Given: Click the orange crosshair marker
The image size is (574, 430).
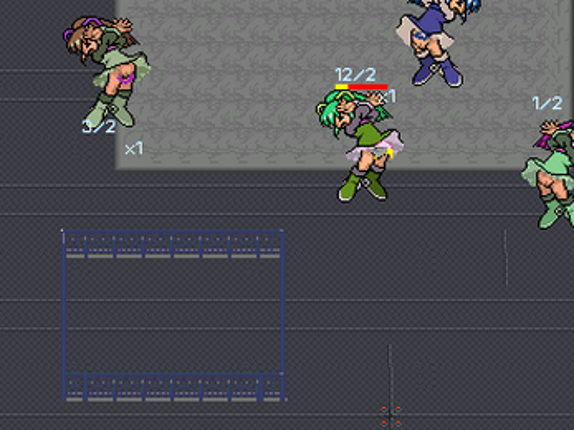Looking at the screenshot, I should (391, 415).
